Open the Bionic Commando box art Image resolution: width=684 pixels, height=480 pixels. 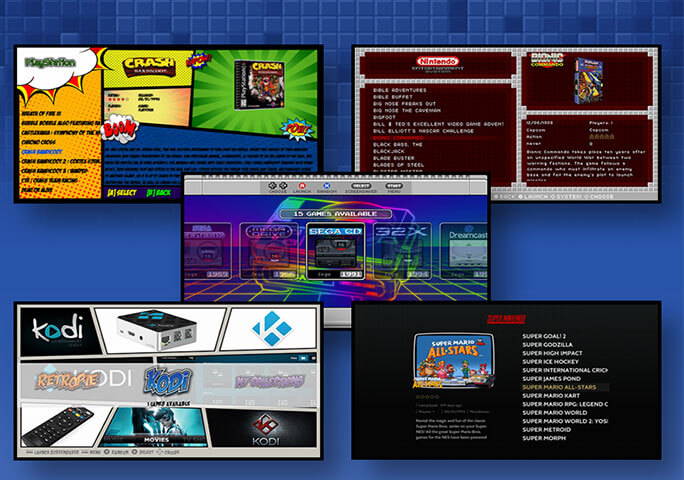(589, 80)
